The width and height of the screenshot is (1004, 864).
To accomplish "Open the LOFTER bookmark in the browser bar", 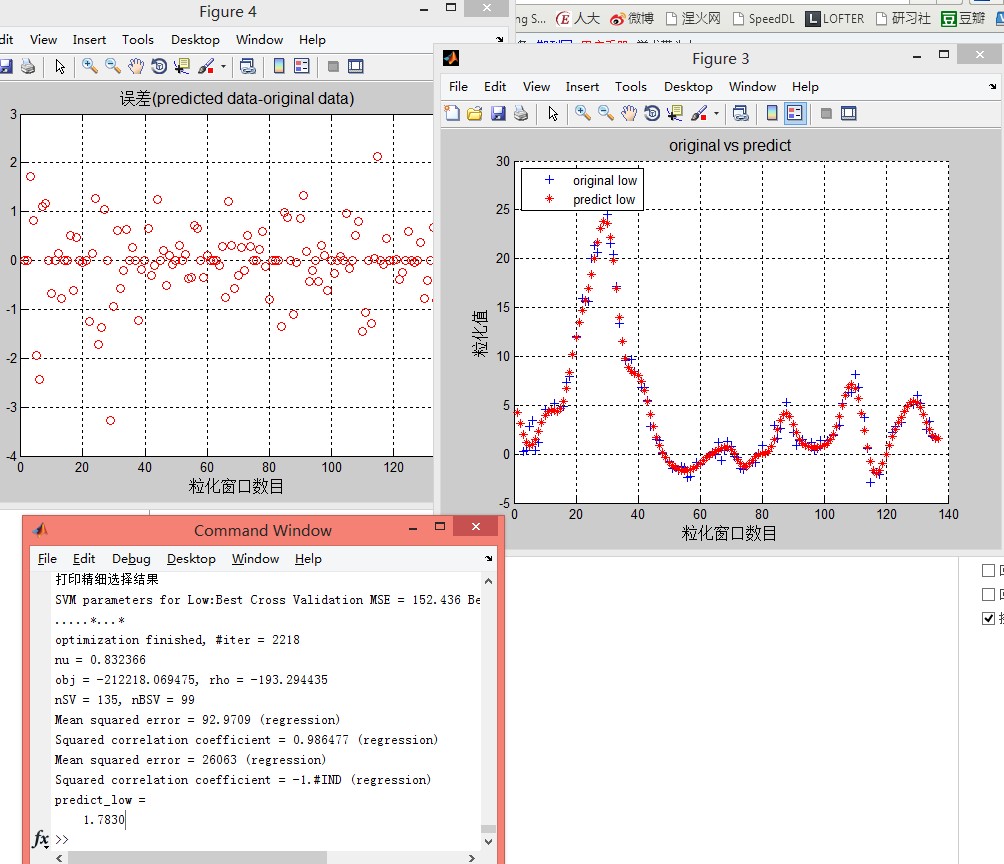I will click(834, 17).
